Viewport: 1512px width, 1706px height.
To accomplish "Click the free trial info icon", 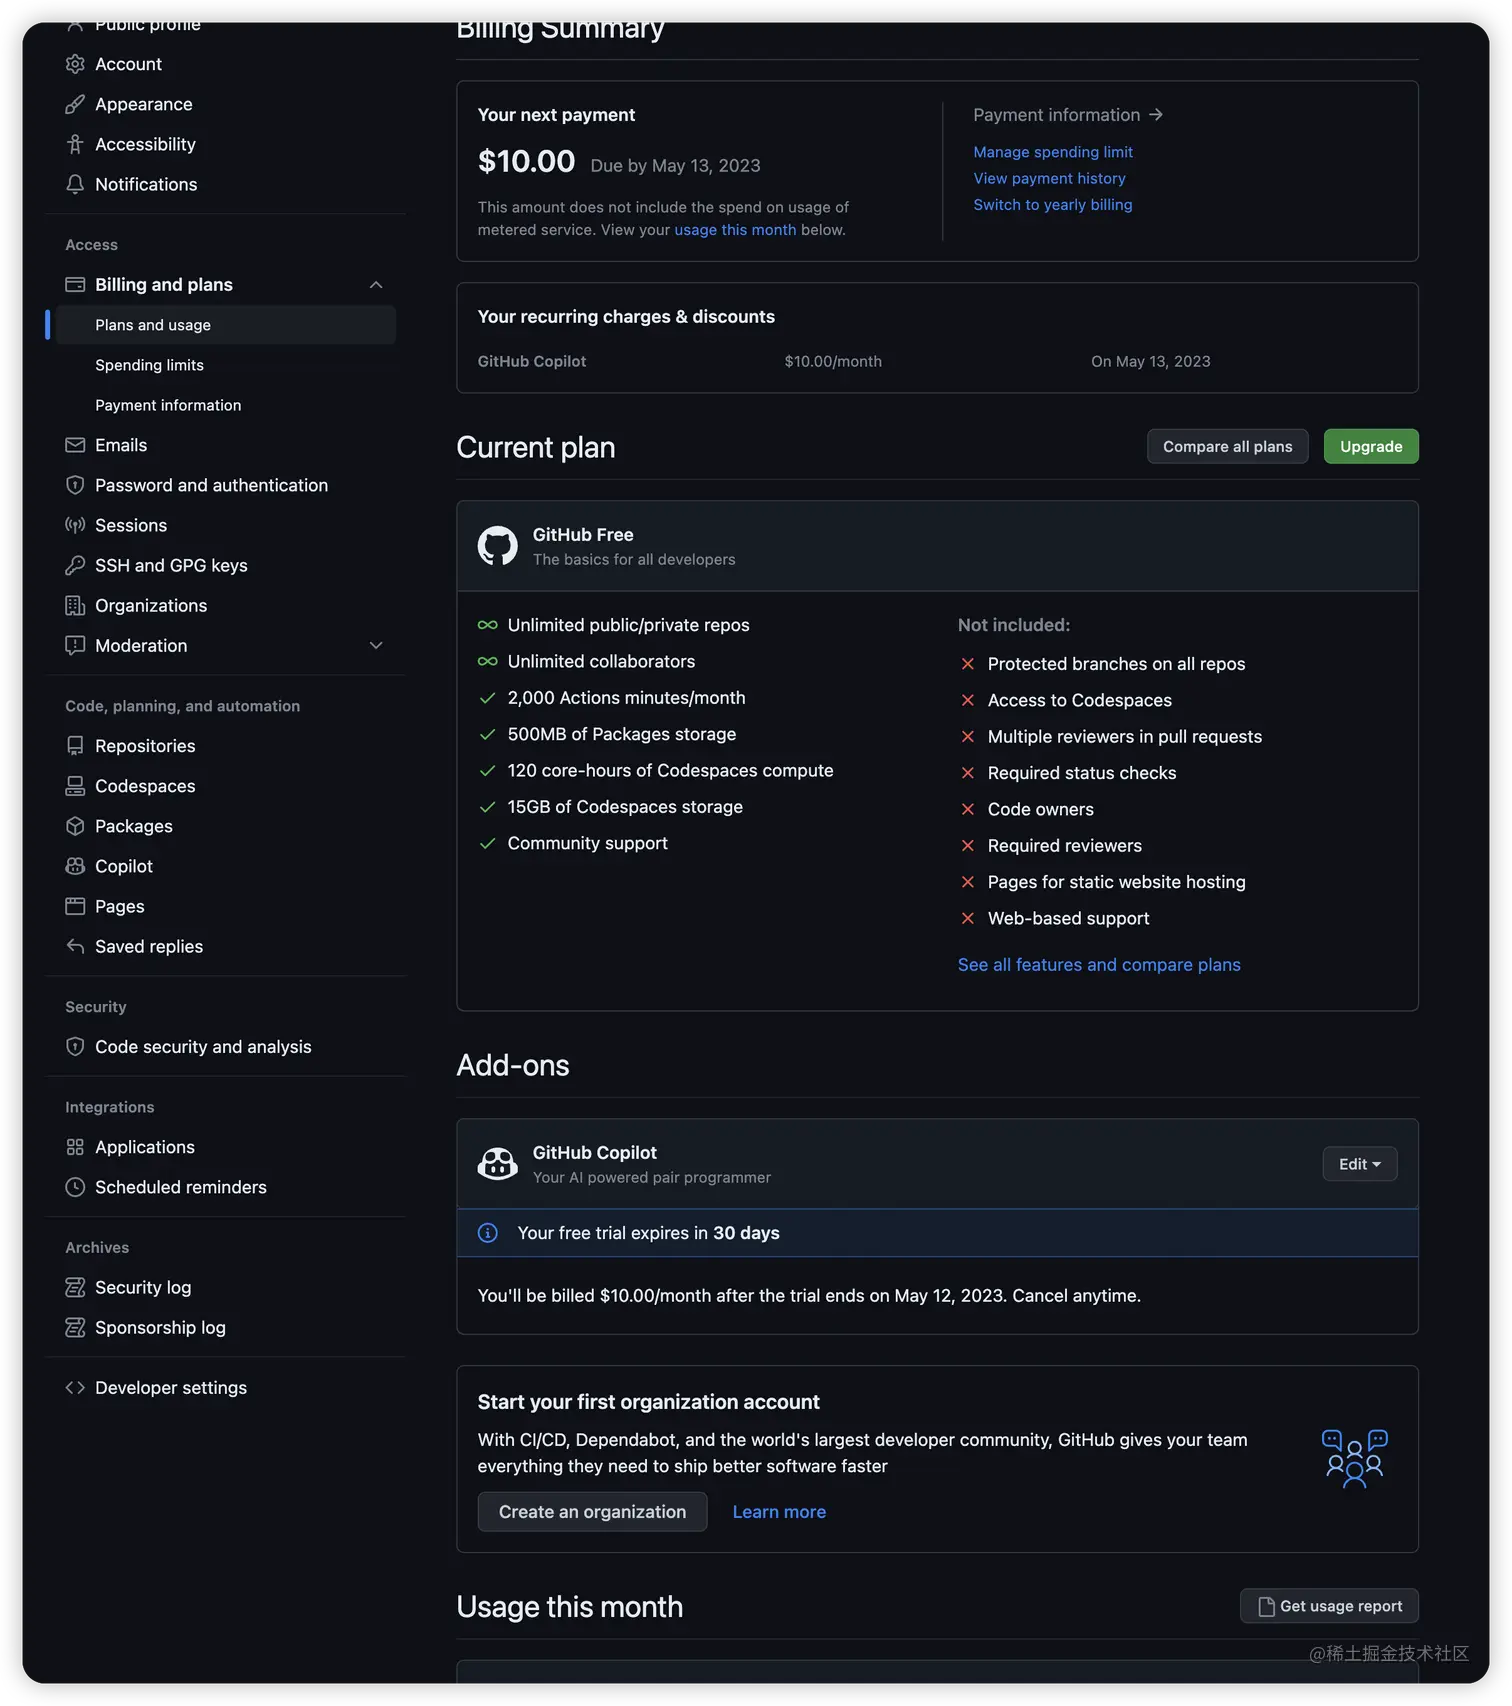I will [x=488, y=1233].
